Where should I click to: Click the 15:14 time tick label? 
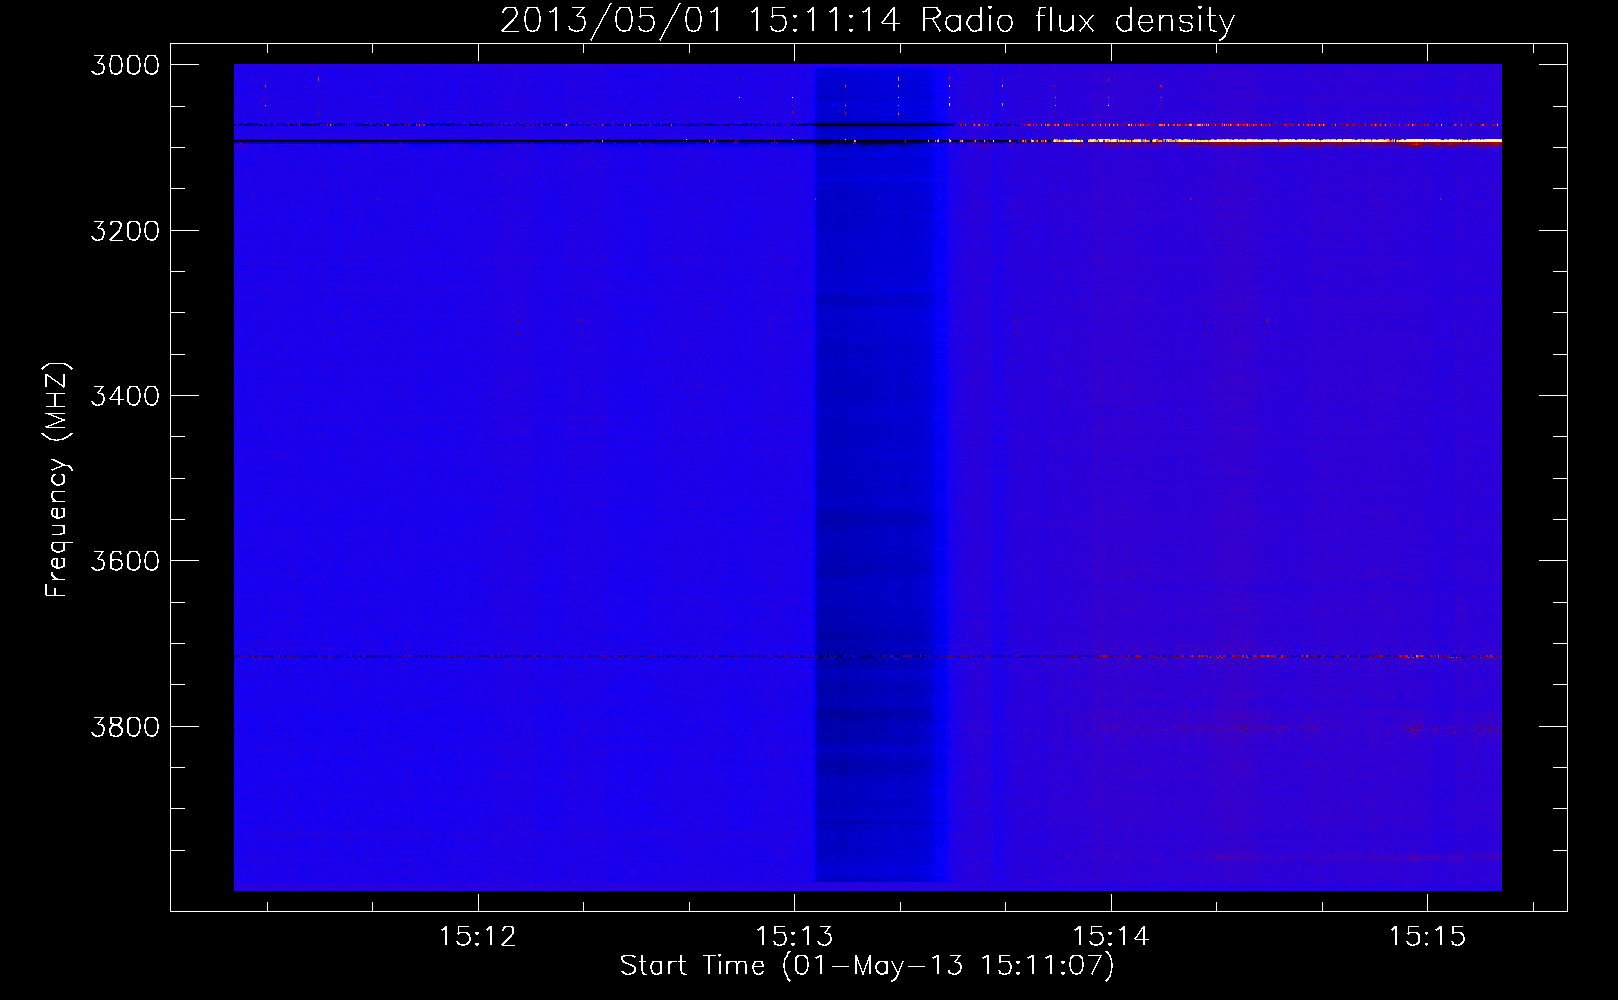coord(1111,937)
